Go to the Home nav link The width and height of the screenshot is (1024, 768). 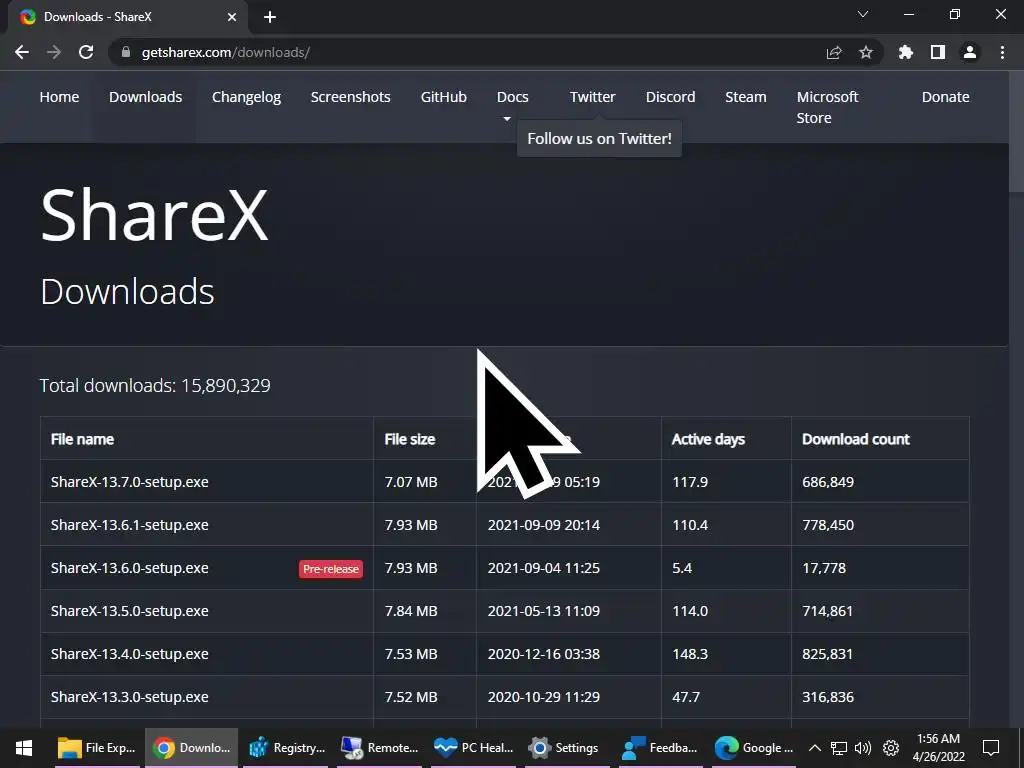click(x=59, y=97)
